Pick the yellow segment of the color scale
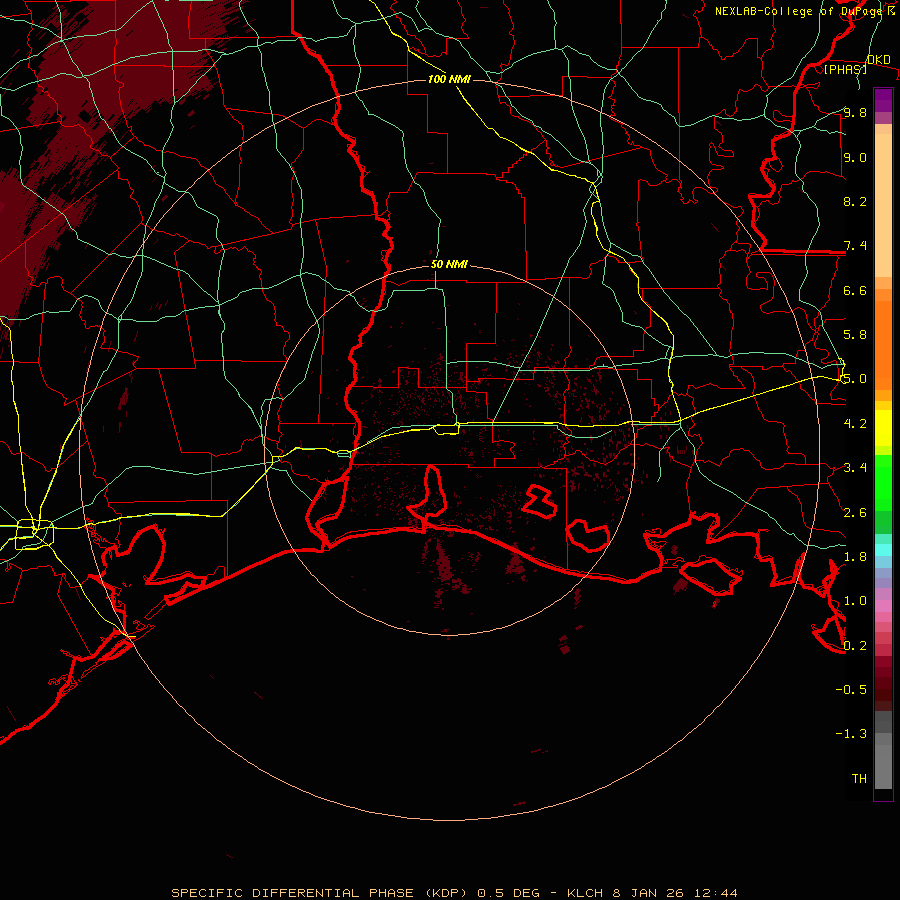The image size is (900, 900). (x=883, y=428)
